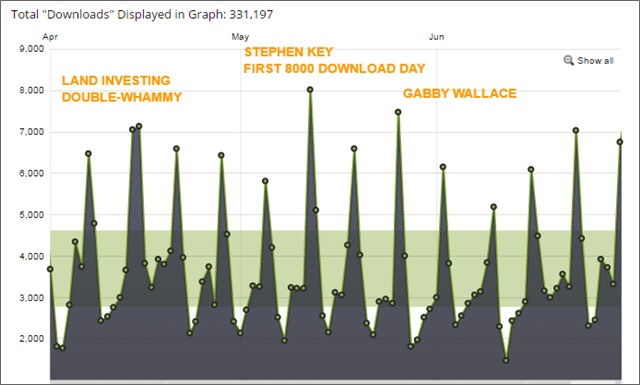Viewport: 640px width, 385px height.
Task: Select the 5,200 data point in mid-June
Action: [x=493, y=207]
